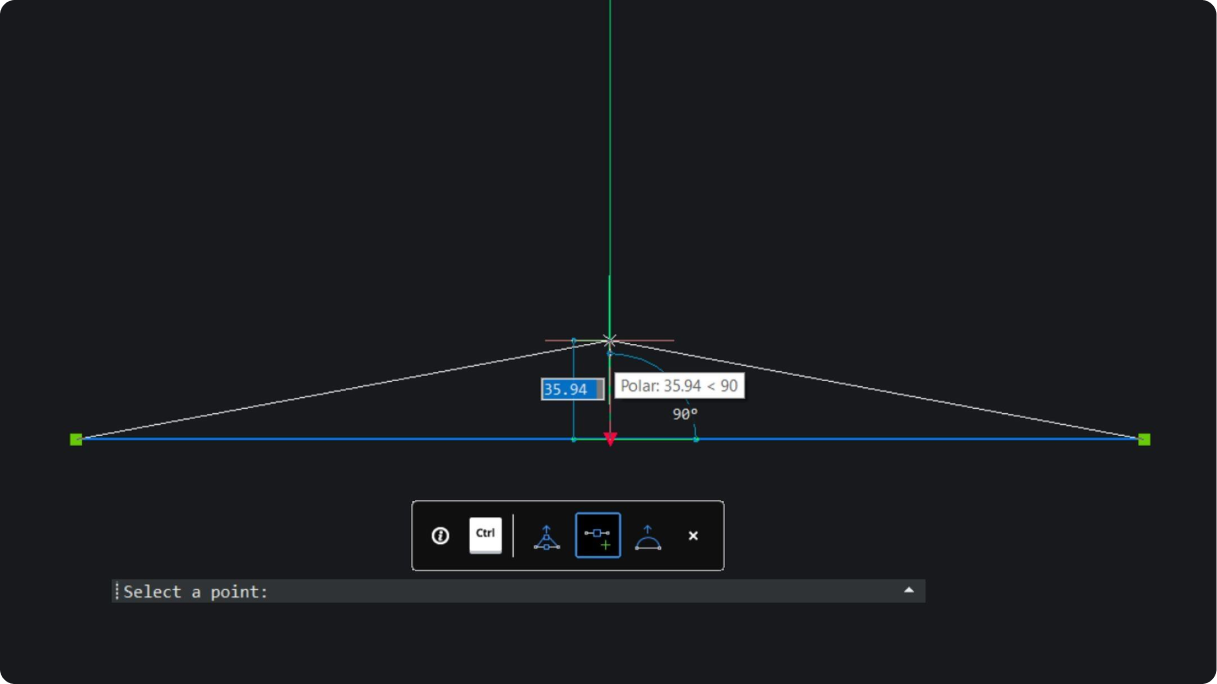Expand the command line history panel
The height and width of the screenshot is (684, 1217).
[x=909, y=590]
